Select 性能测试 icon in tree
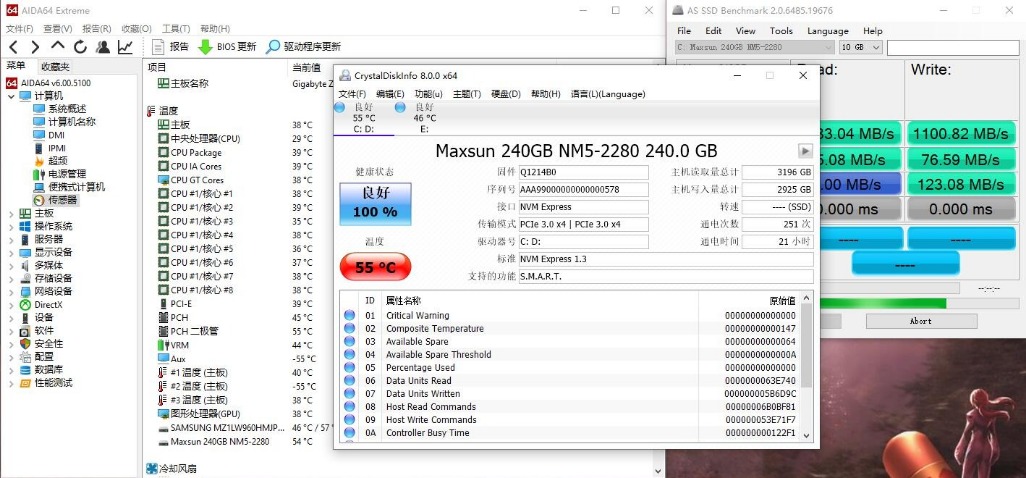The width and height of the screenshot is (1026, 478). point(25,383)
